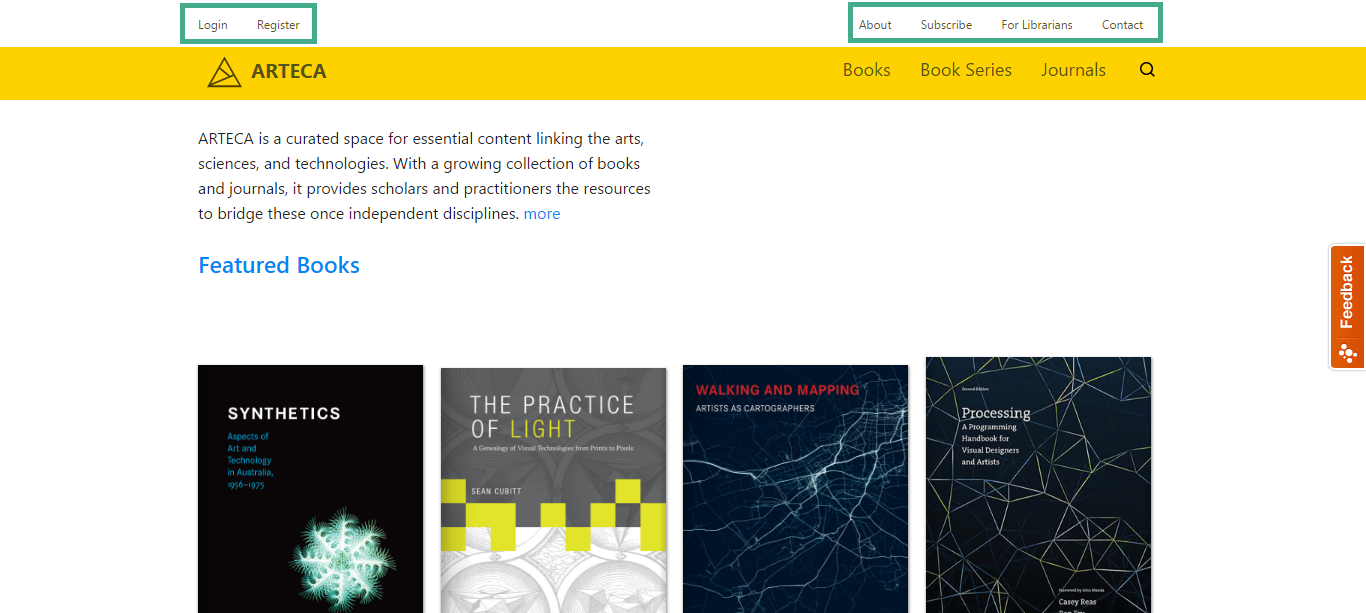Viewport: 1366px width, 613px height.
Task: Select the Journals menu item
Action: [1073, 70]
